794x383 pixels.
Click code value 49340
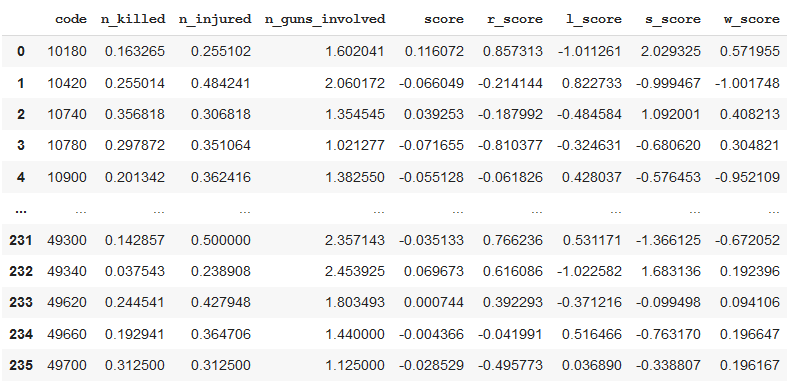pos(67,271)
